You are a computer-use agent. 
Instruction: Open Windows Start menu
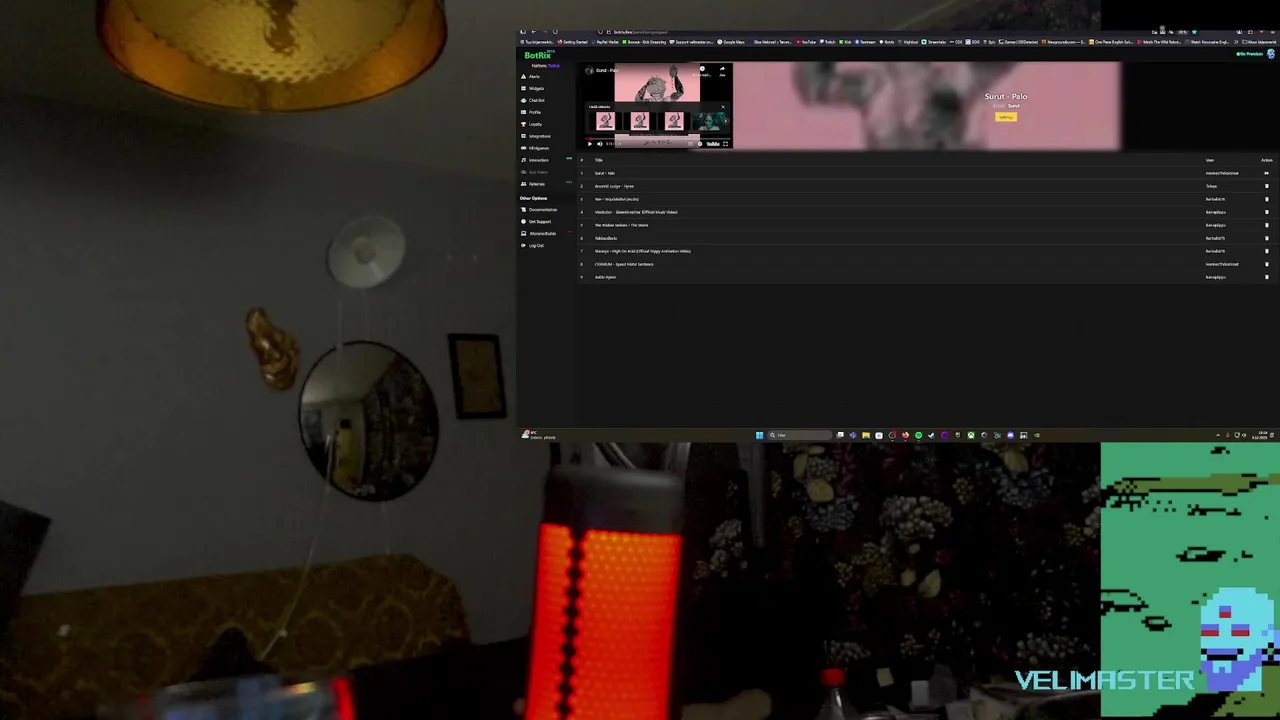click(759, 435)
